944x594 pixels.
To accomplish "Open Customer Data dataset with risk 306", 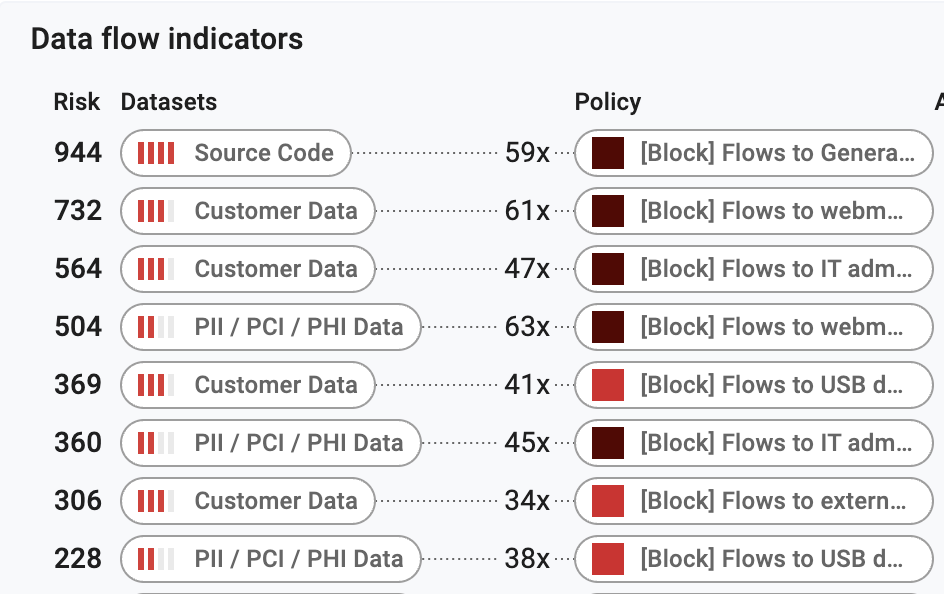I will (x=275, y=501).
